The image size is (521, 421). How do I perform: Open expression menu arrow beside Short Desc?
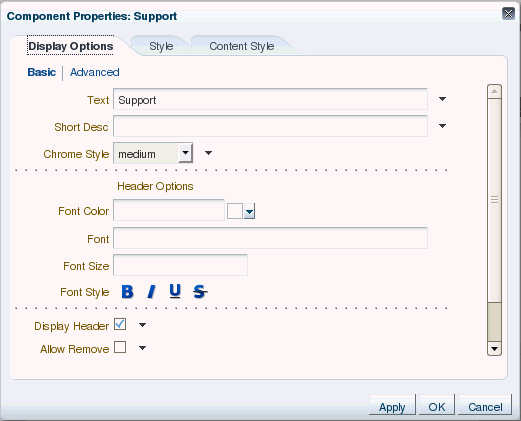[442, 126]
